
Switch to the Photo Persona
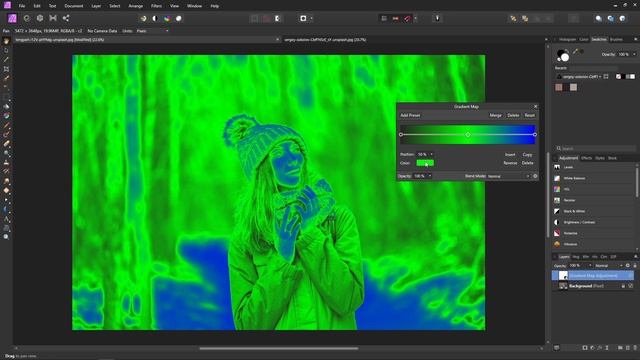point(12,18)
